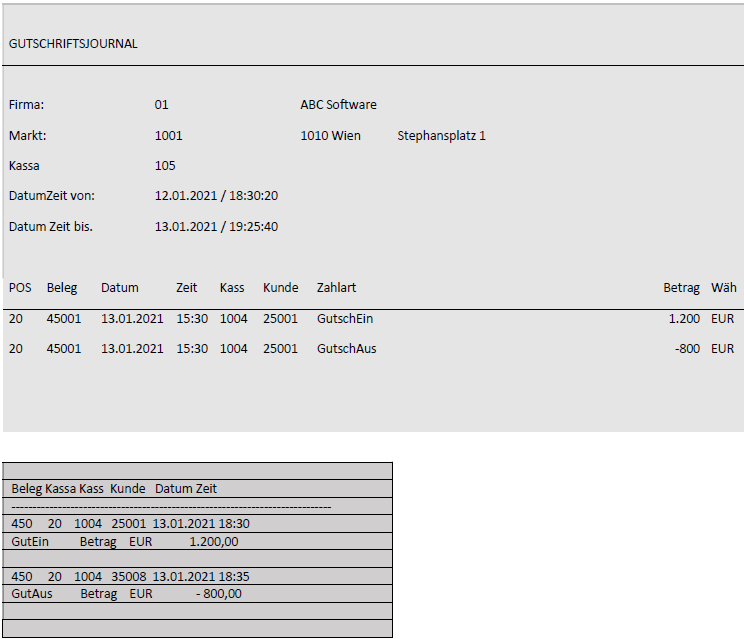Click the -800 amount in journal table
This screenshot has height=639, width=744.
pyautogui.click(x=686, y=349)
